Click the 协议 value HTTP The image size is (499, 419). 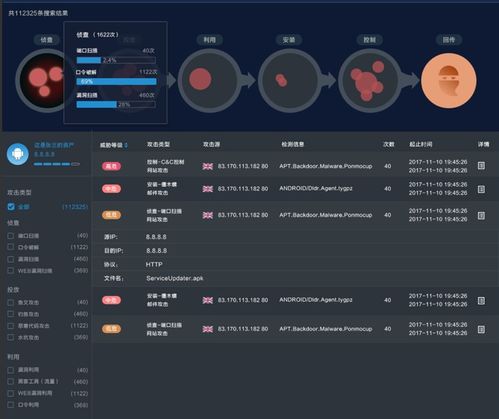154,264
